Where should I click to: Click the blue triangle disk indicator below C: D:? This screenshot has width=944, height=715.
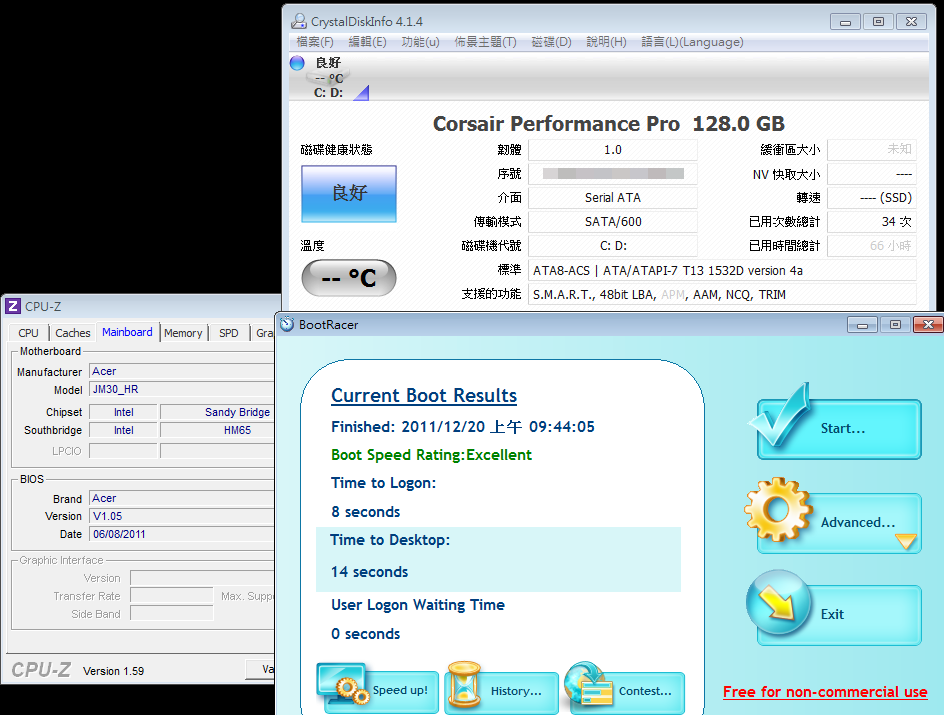(361, 93)
